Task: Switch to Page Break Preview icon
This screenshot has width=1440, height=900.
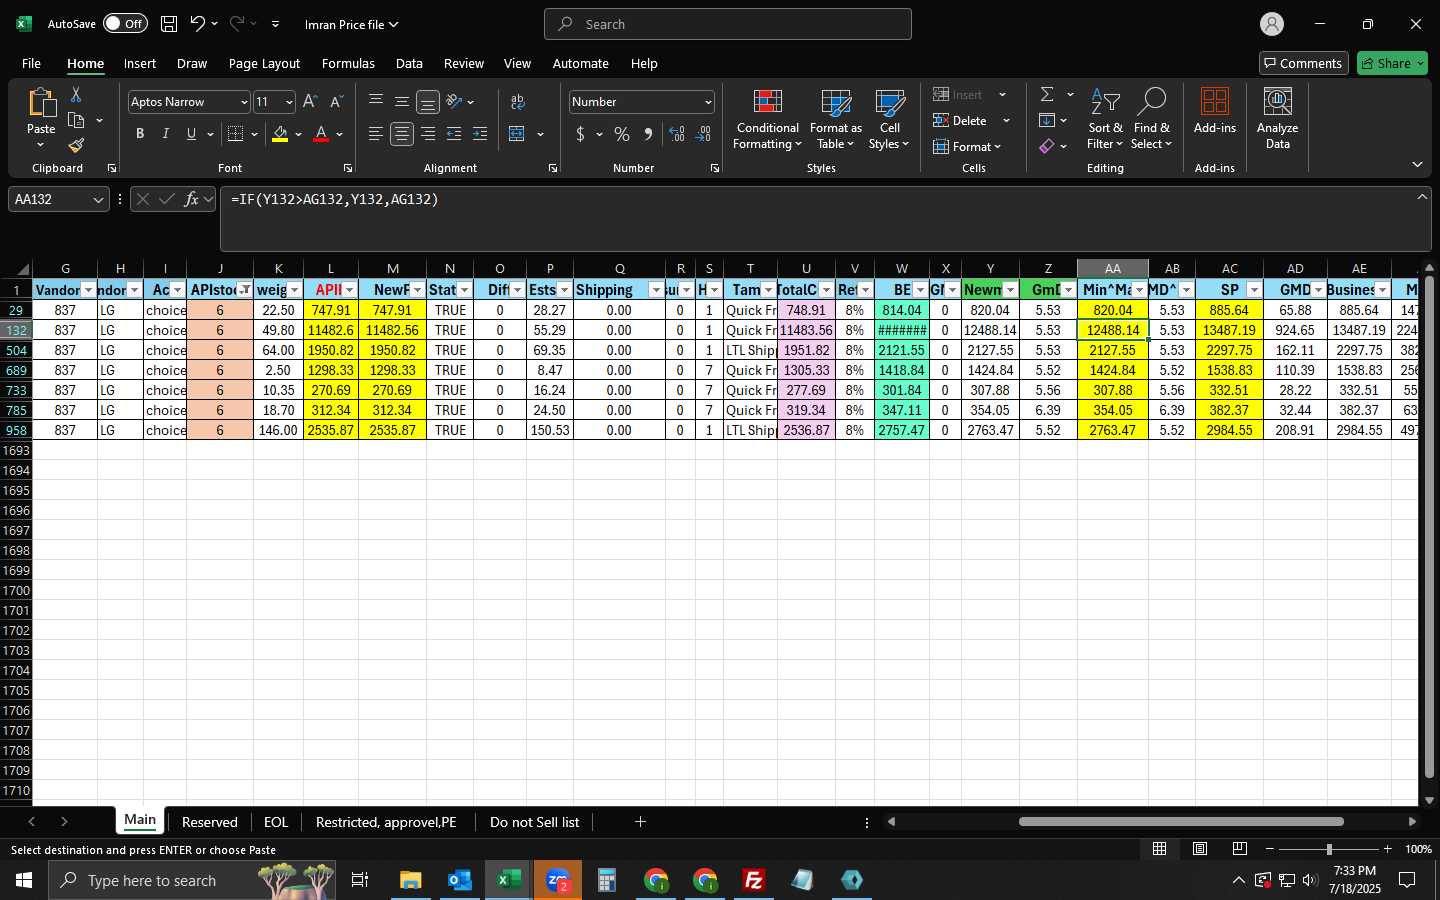Action: click(1239, 849)
